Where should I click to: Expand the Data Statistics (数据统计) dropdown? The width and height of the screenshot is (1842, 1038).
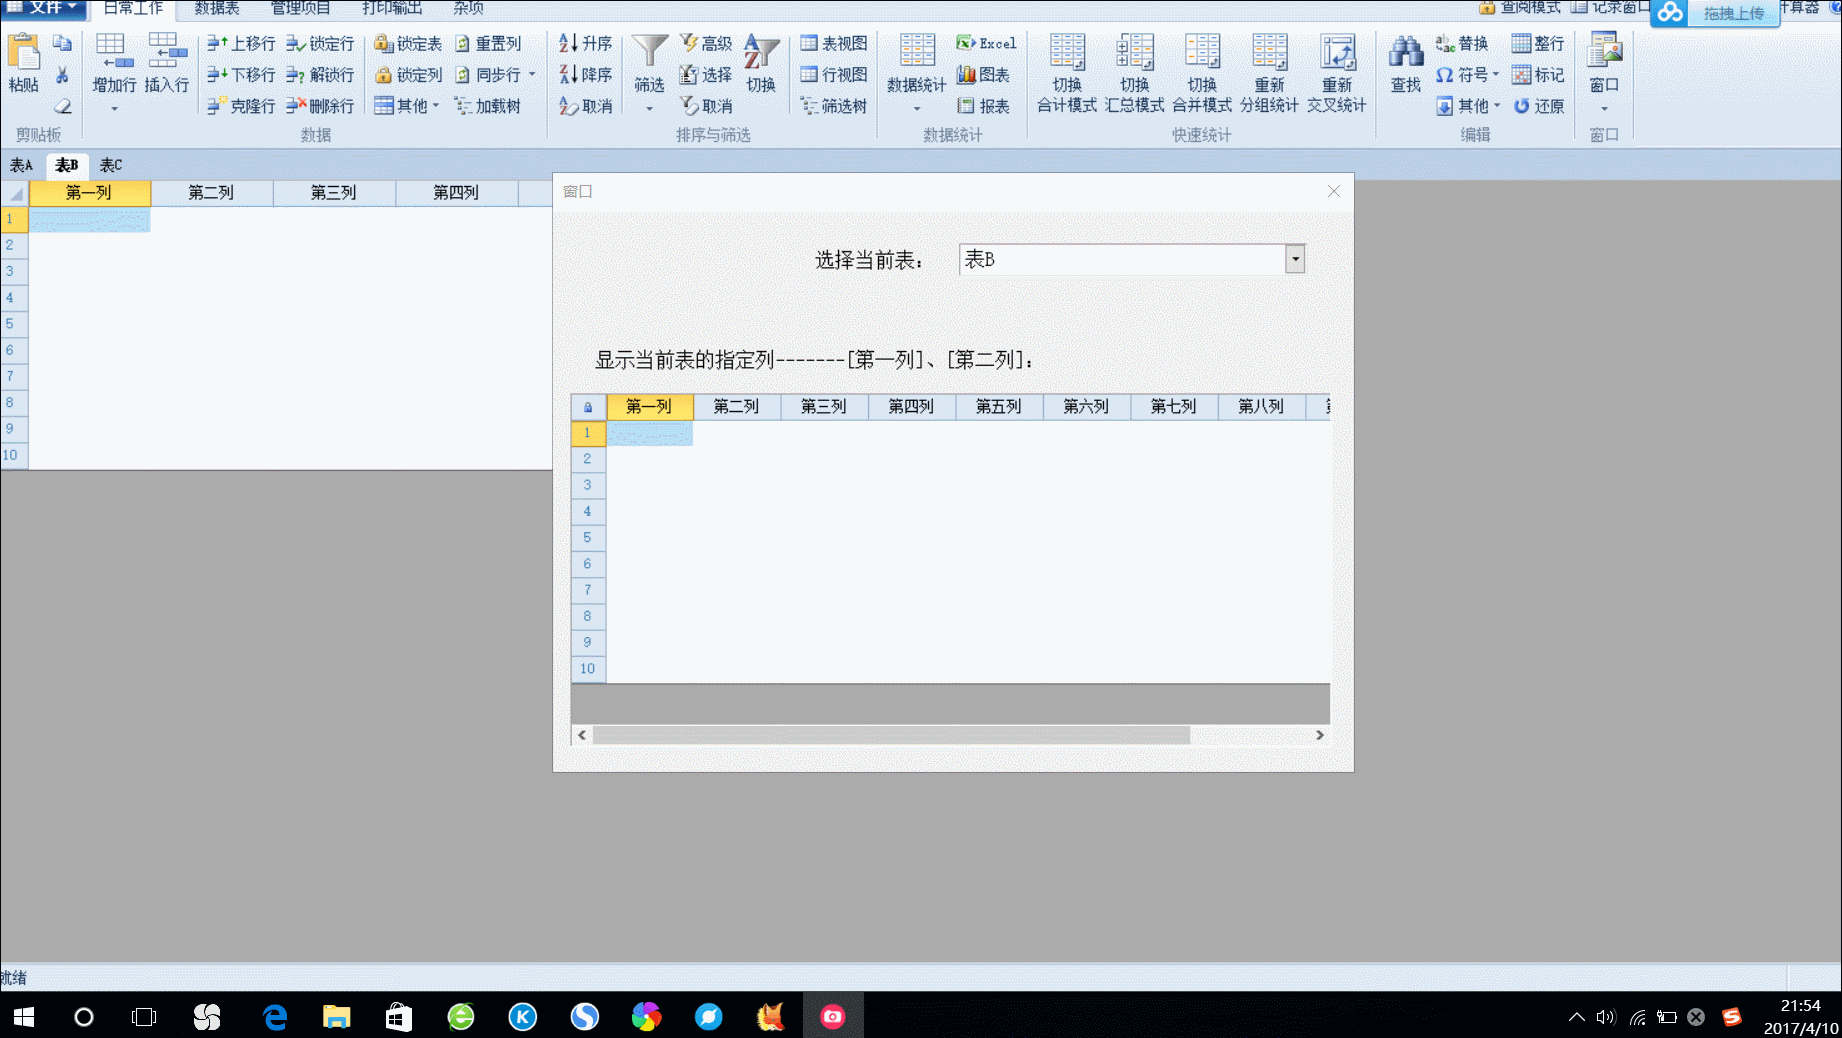pos(916,108)
